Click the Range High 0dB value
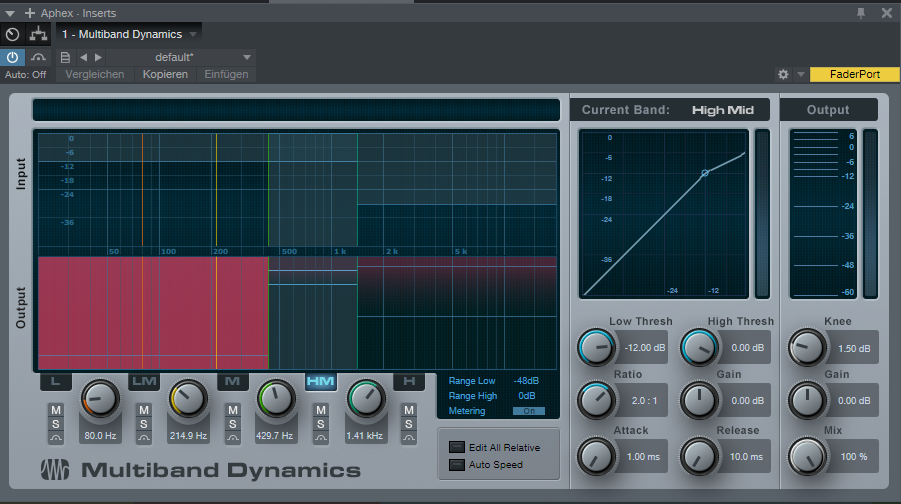 tap(527, 396)
